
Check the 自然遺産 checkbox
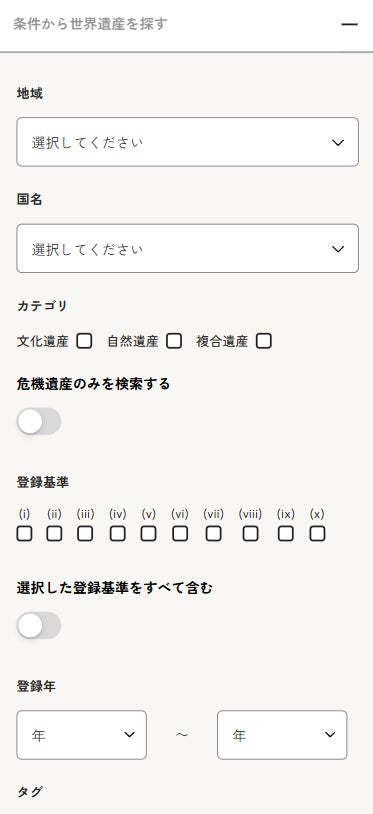174,341
